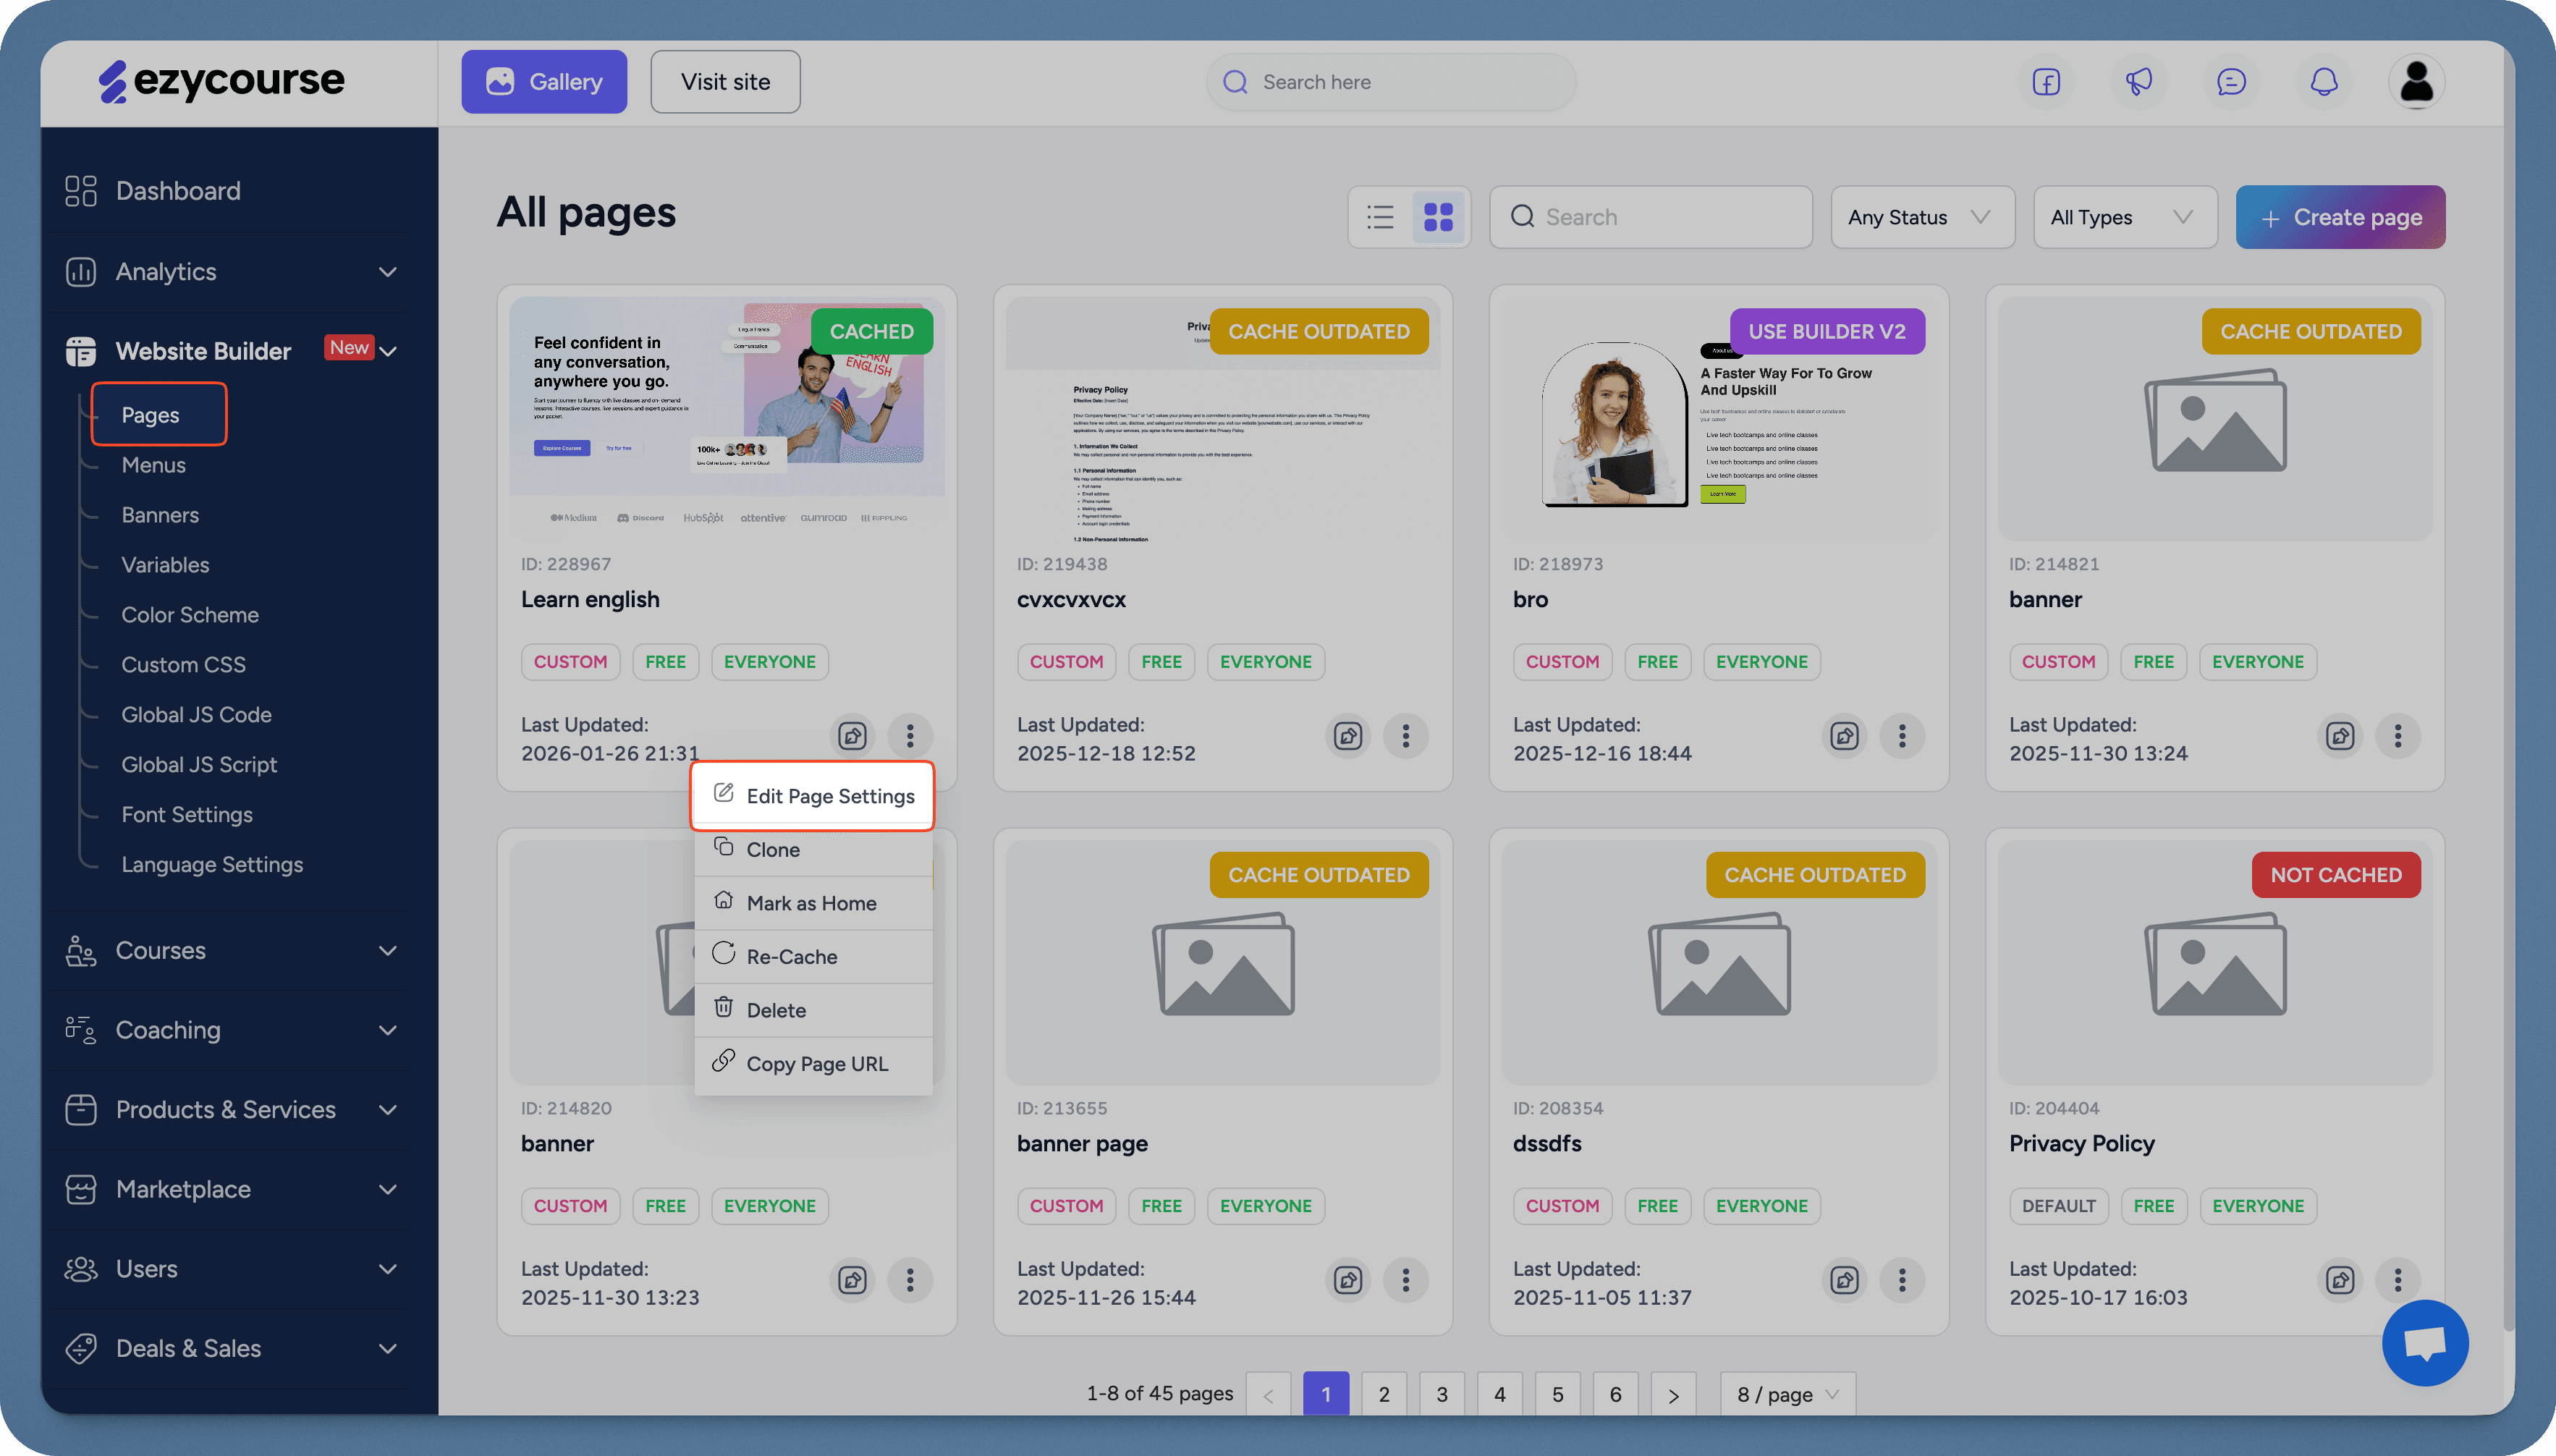Viewport: 2556px width, 1456px height.
Task: Click the Coaching sidebar icon
Action: (x=80, y=1030)
